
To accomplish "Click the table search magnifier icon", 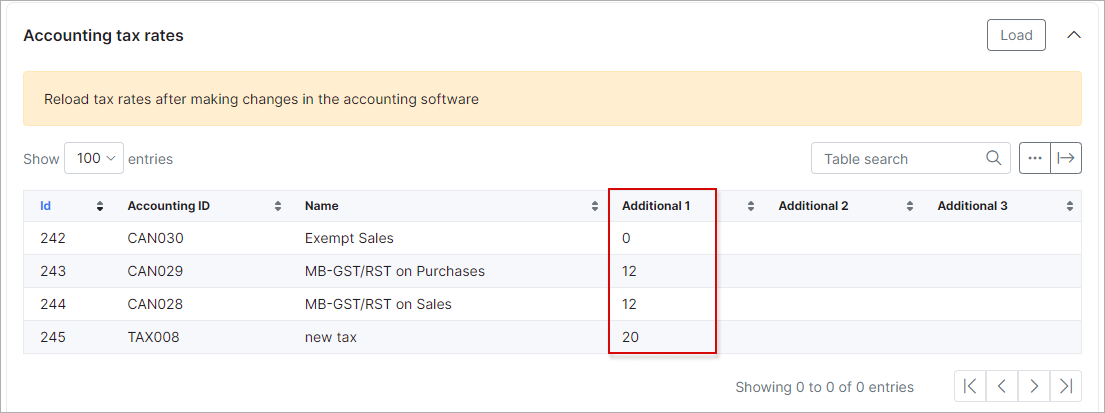I will tap(993, 158).
